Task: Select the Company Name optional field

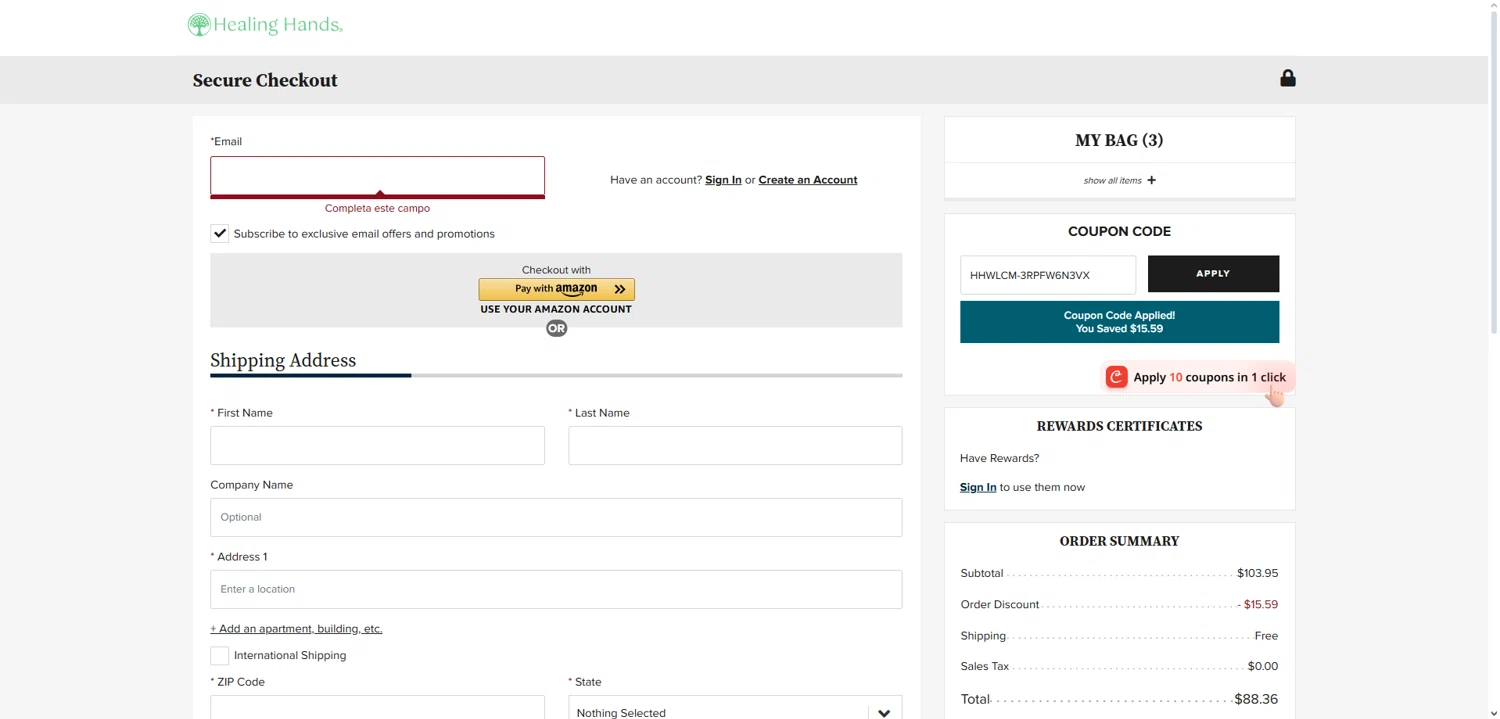Action: [556, 518]
